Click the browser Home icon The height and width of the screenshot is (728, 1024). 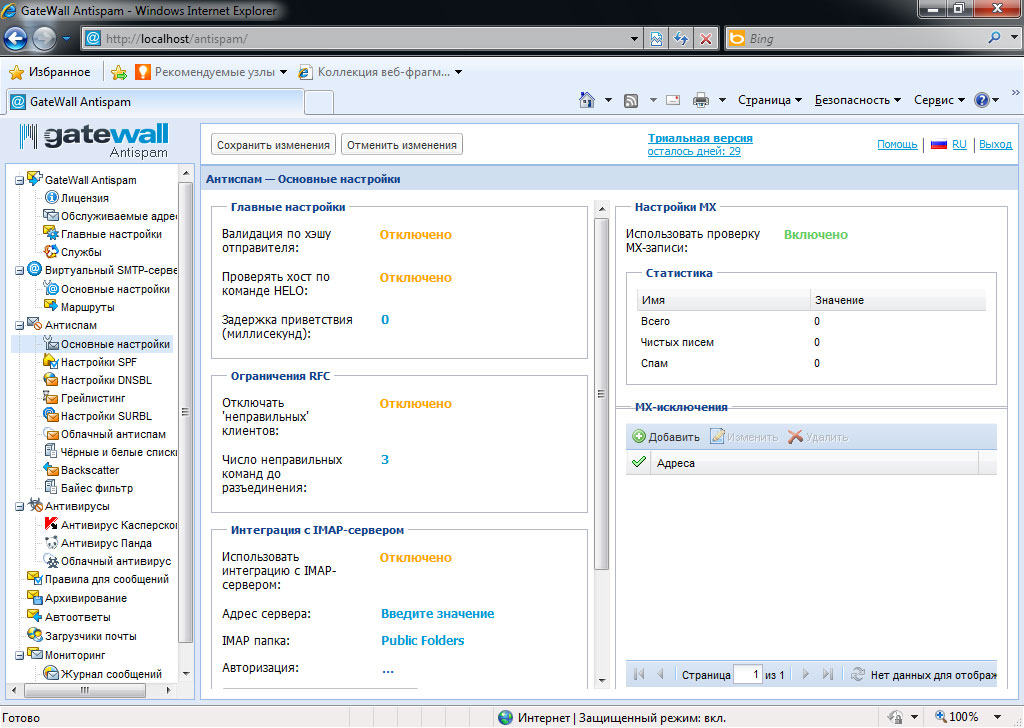point(587,100)
